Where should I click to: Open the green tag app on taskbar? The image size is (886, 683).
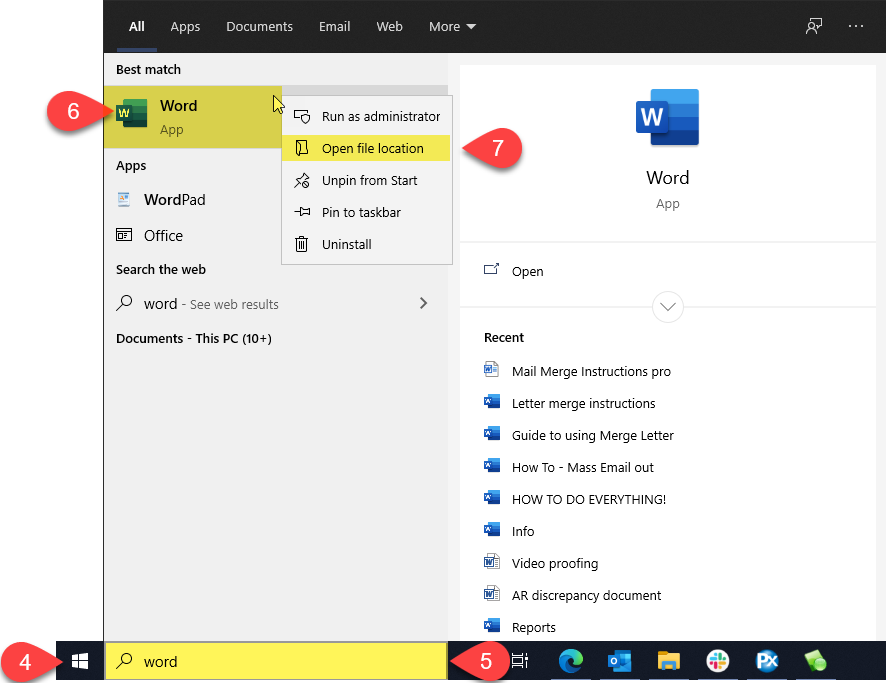click(x=815, y=660)
